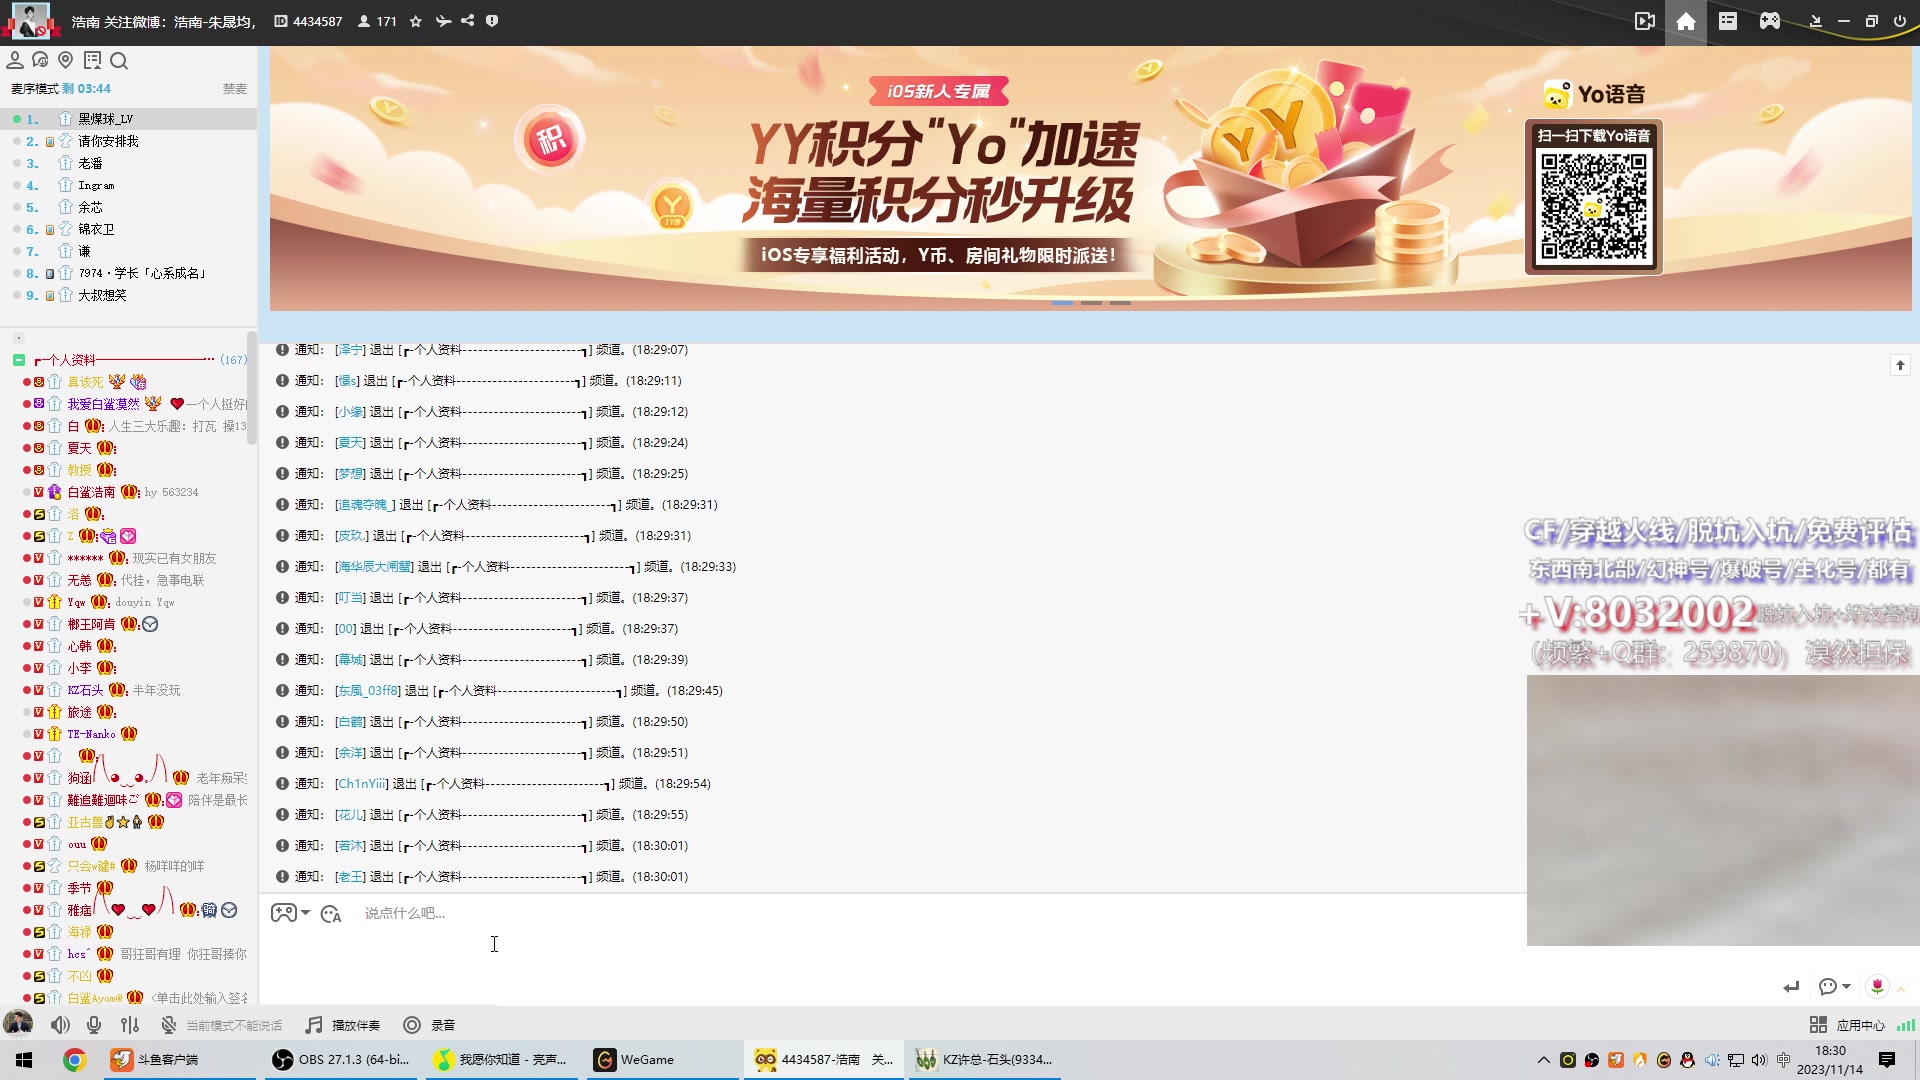The image size is (1920, 1080).
Task: Select queue entry 6 锦衣卫
Action: [x=128, y=229]
